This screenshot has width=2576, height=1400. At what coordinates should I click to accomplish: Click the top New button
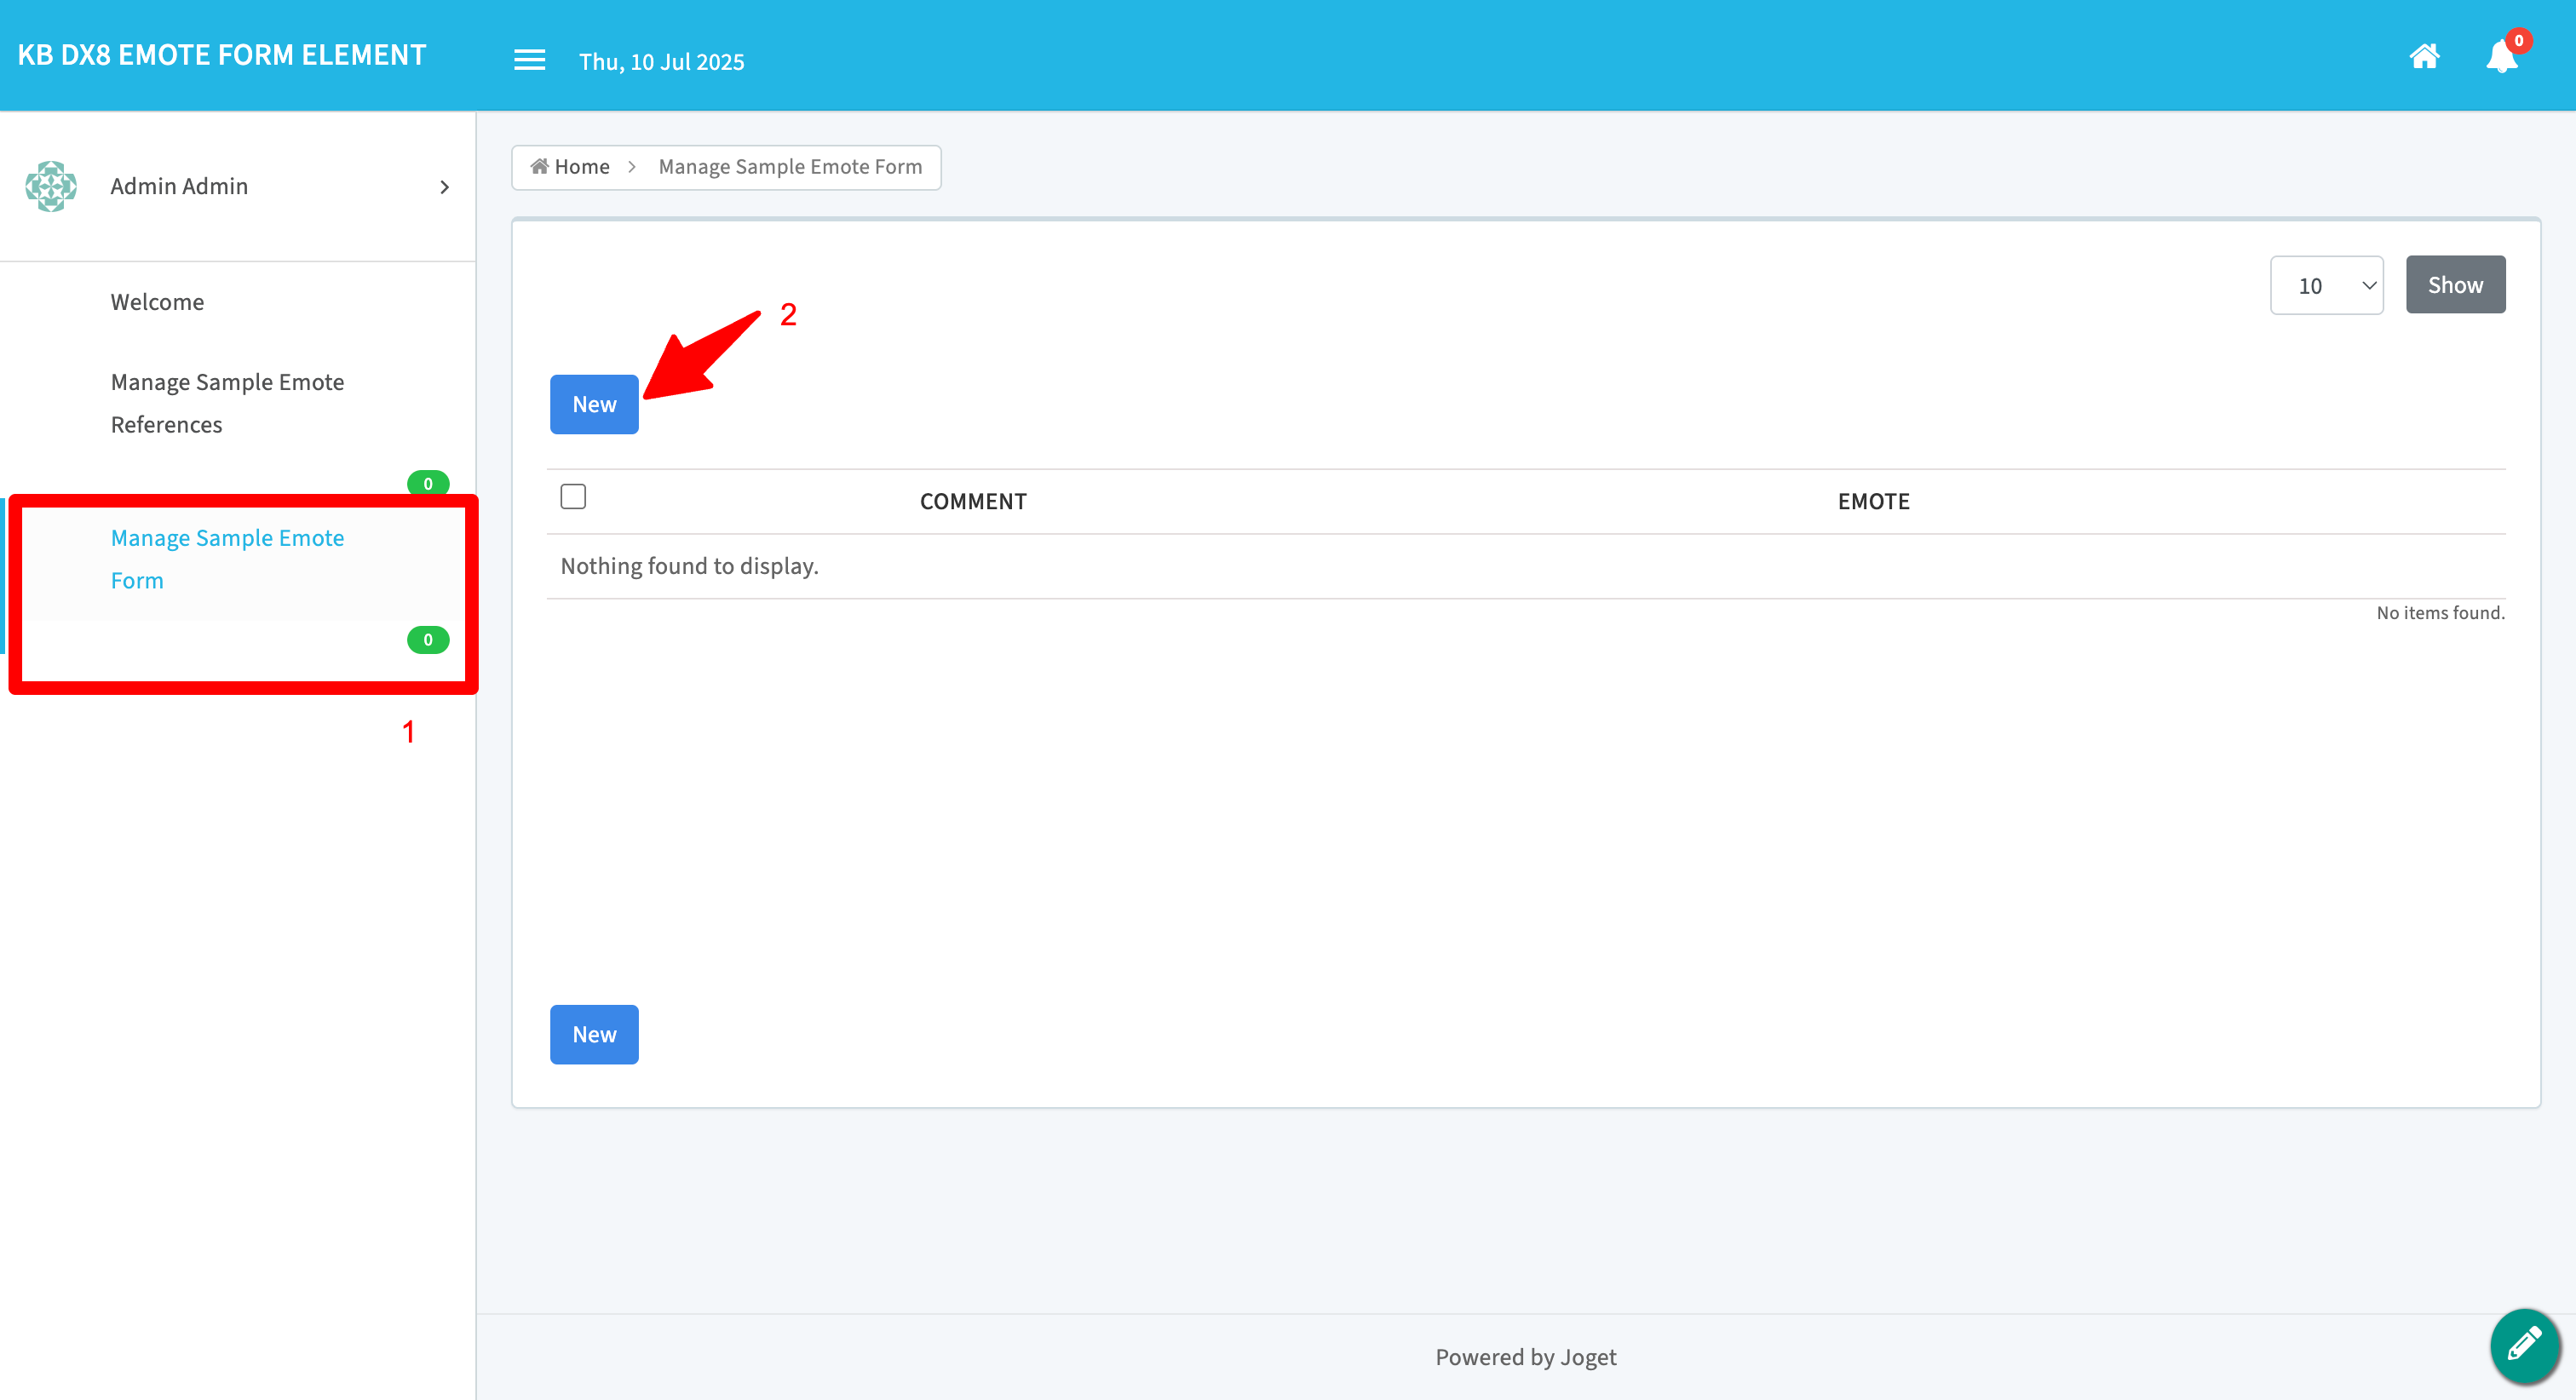594,404
